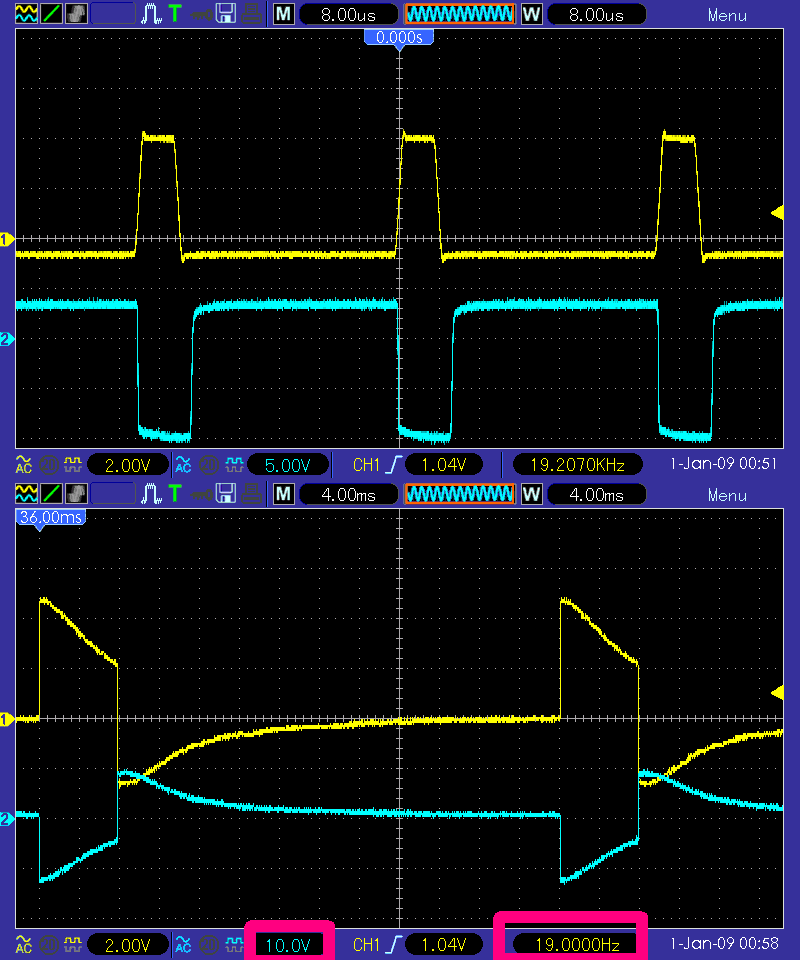The width and height of the screenshot is (800, 960).
Task: Click the W window value 8.00us
Action: tap(596, 14)
